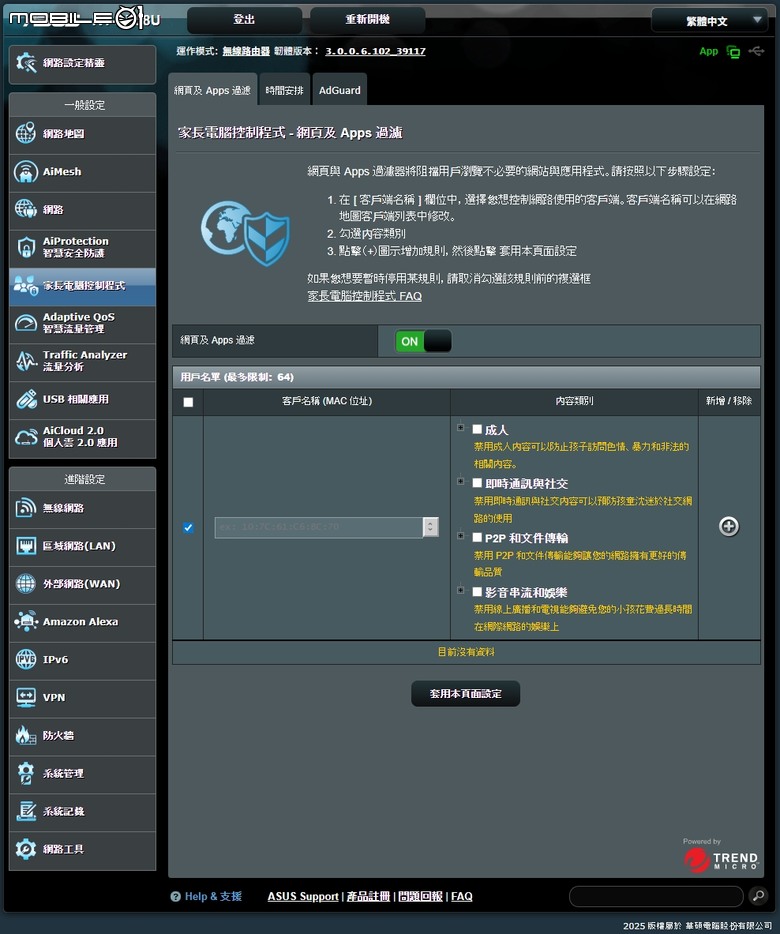Expand the 成人 category tree
This screenshot has width=780, height=934.
click(x=461, y=427)
